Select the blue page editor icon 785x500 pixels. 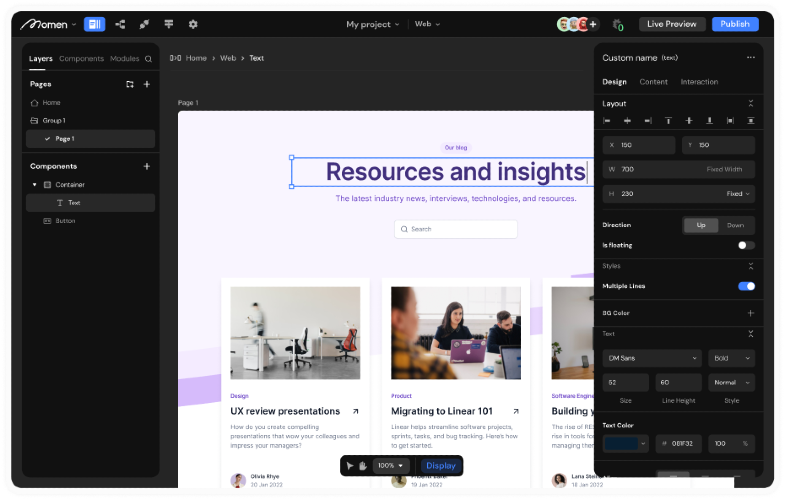click(x=95, y=24)
